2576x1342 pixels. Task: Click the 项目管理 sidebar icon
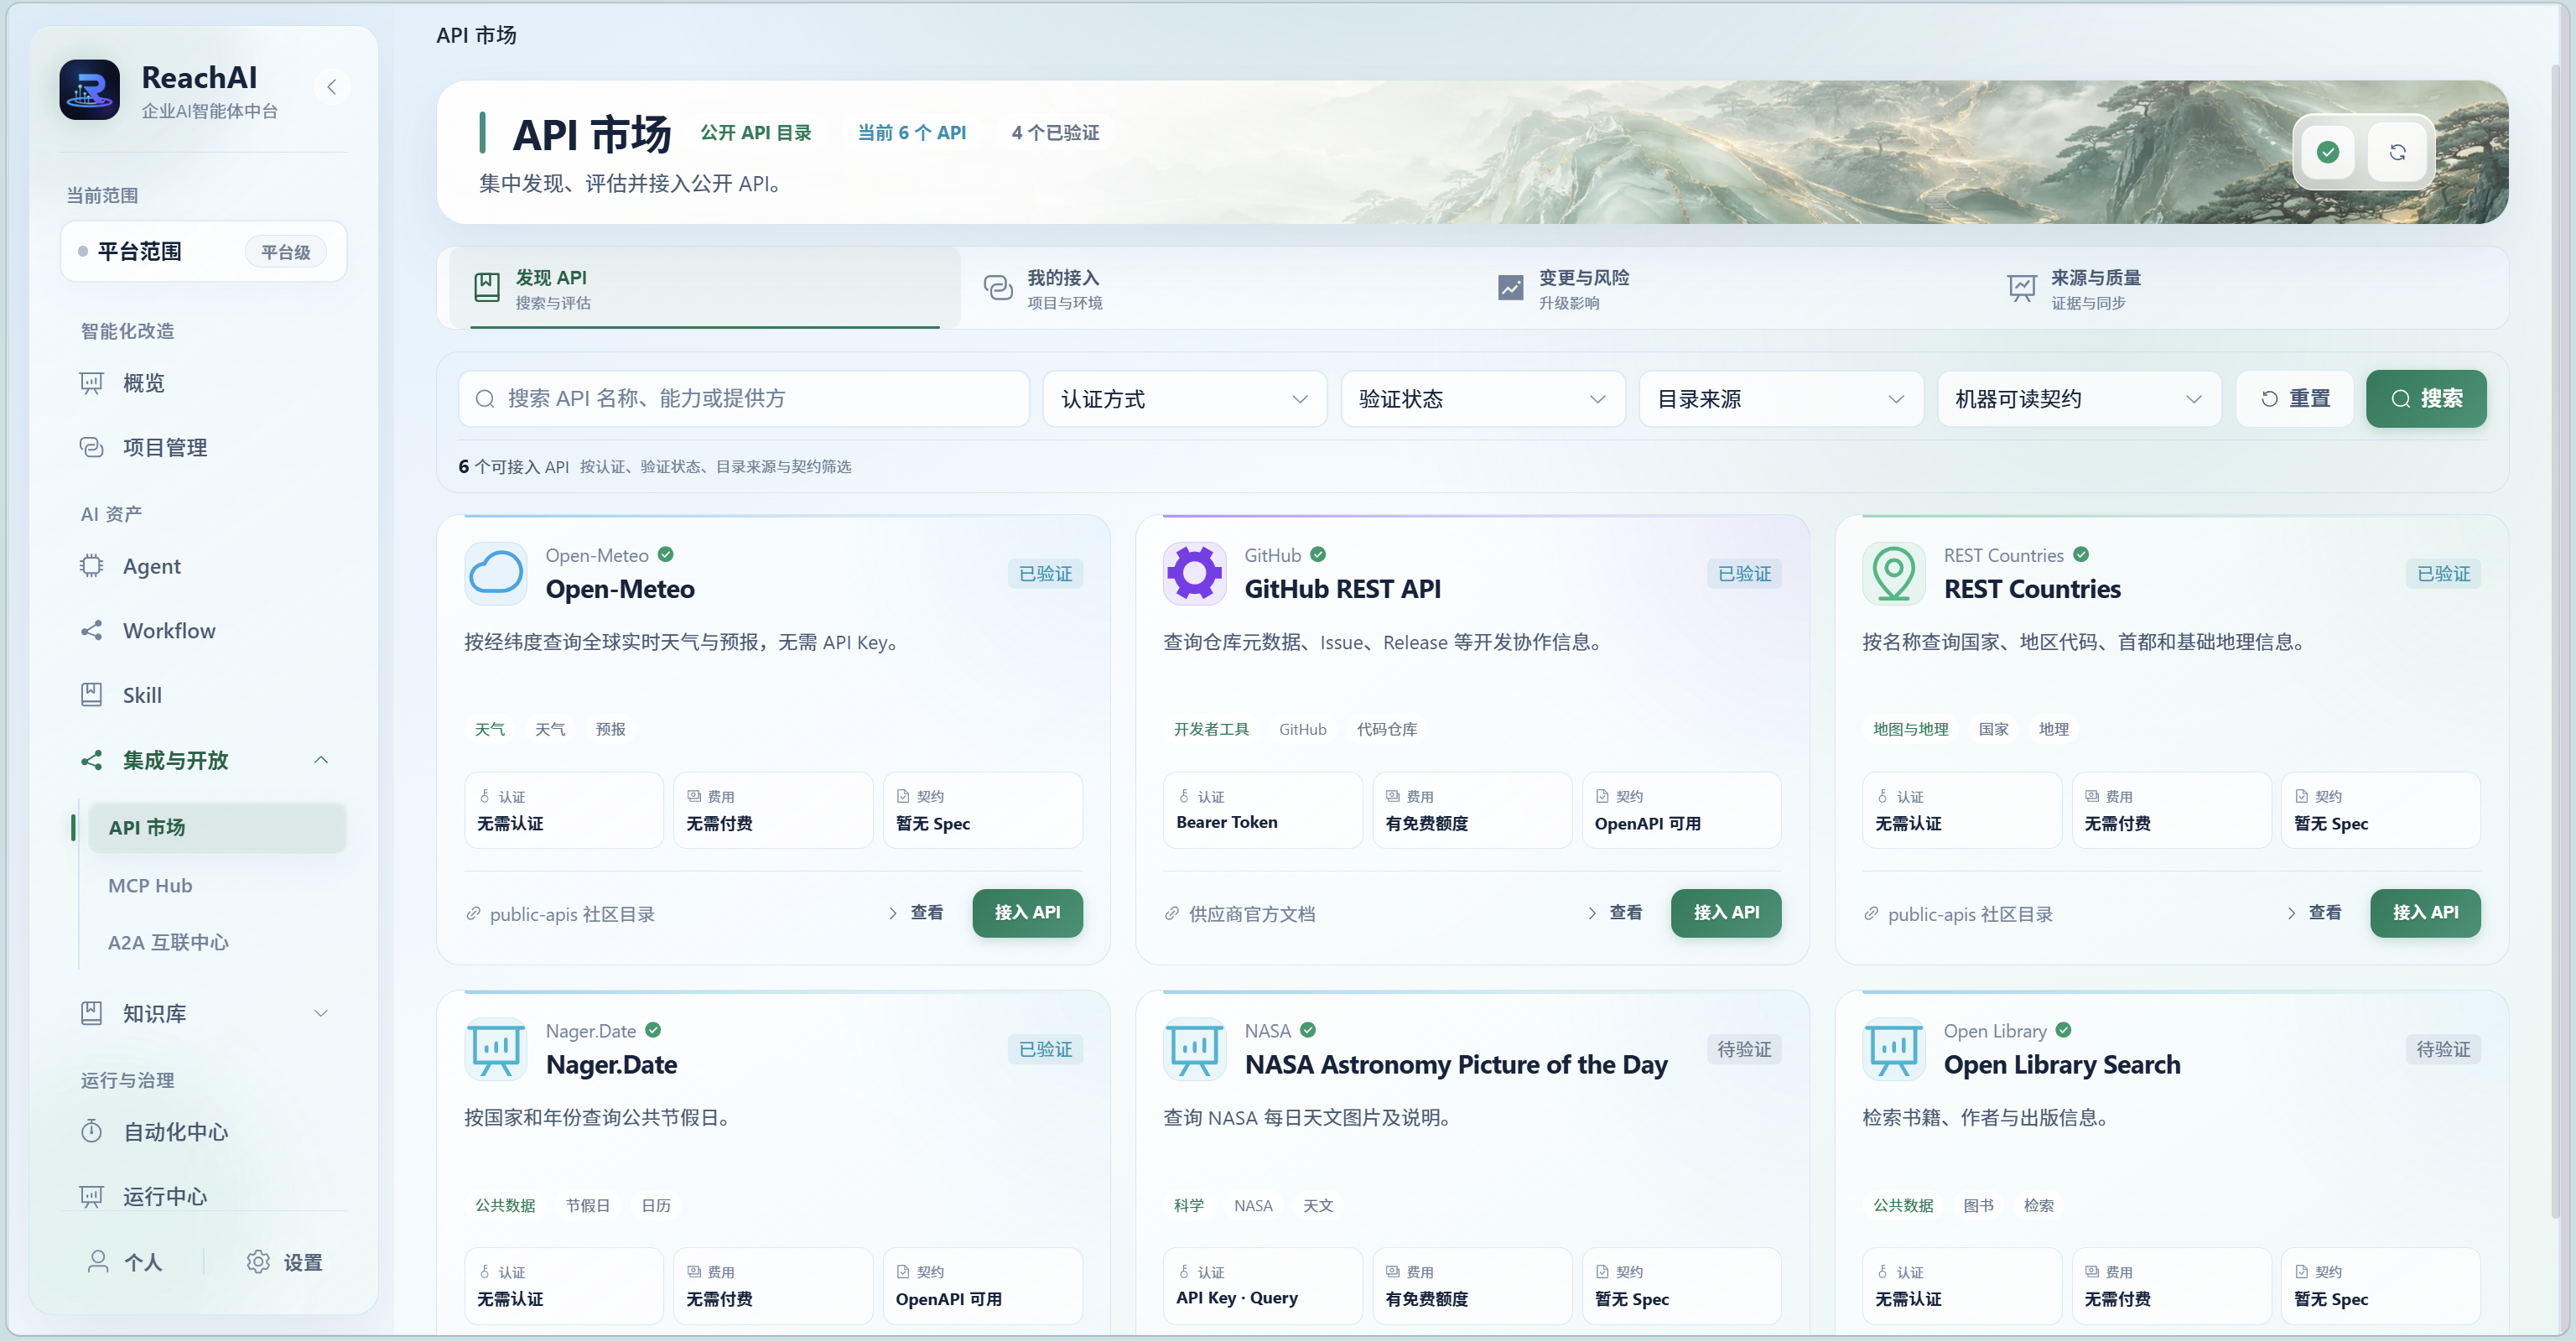(x=91, y=447)
